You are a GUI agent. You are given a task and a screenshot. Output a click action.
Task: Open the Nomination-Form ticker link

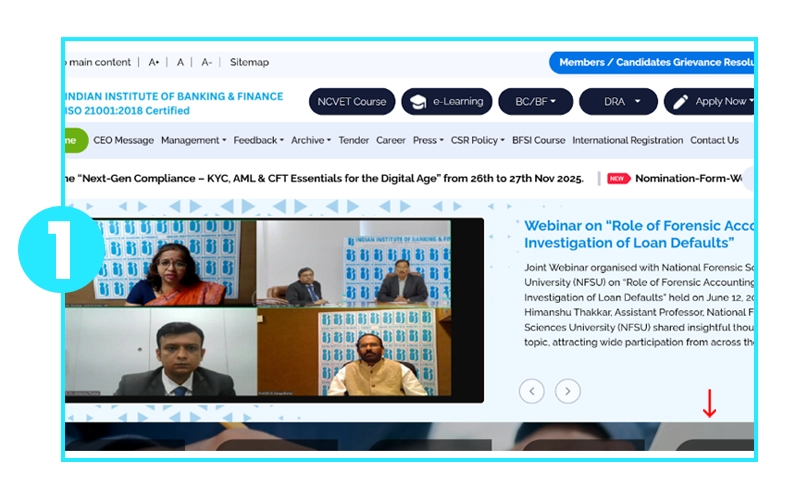689,179
